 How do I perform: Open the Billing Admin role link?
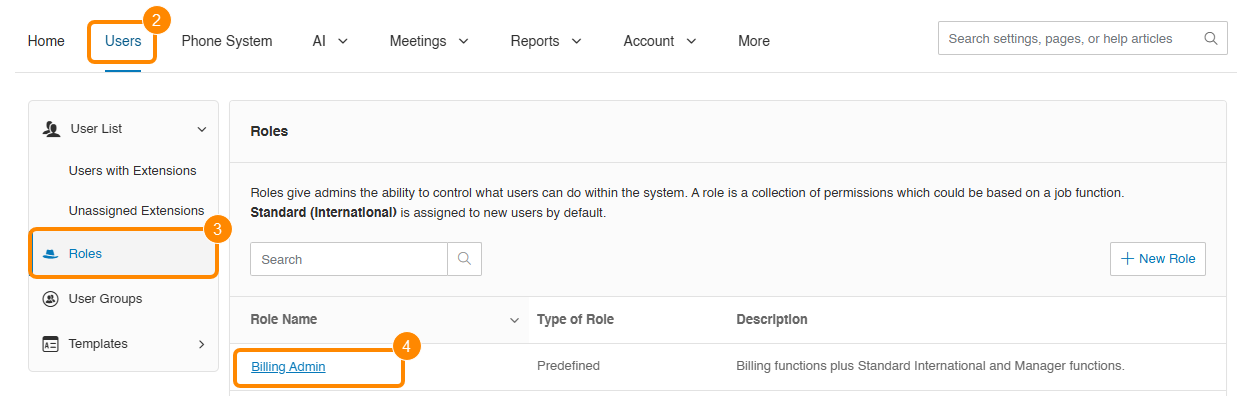pyautogui.click(x=288, y=367)
